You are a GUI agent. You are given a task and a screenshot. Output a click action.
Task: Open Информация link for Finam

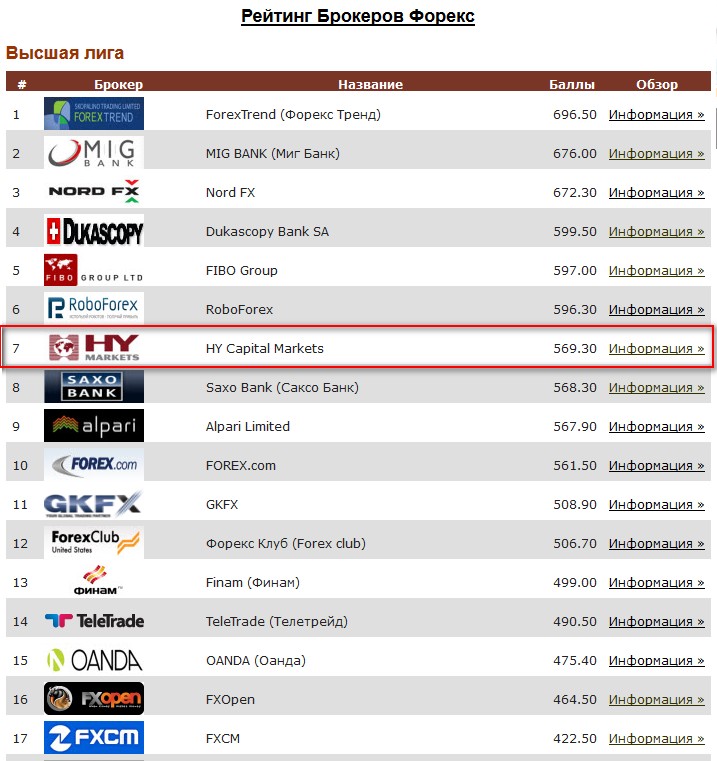656,582
